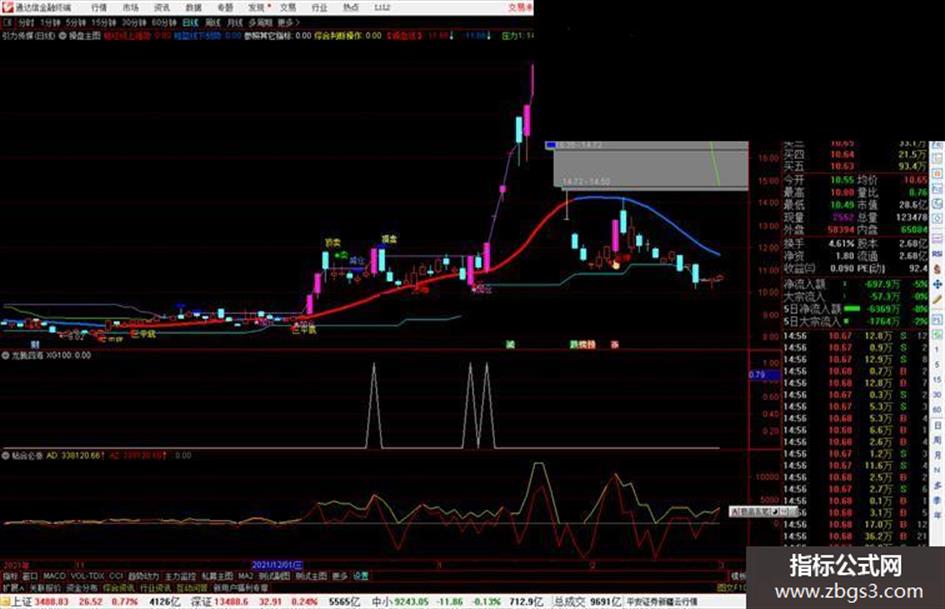The height and width of the screenshot is (609, 945).
Task: Switch to the 30分钟 period tab
Action: (134, 22)
